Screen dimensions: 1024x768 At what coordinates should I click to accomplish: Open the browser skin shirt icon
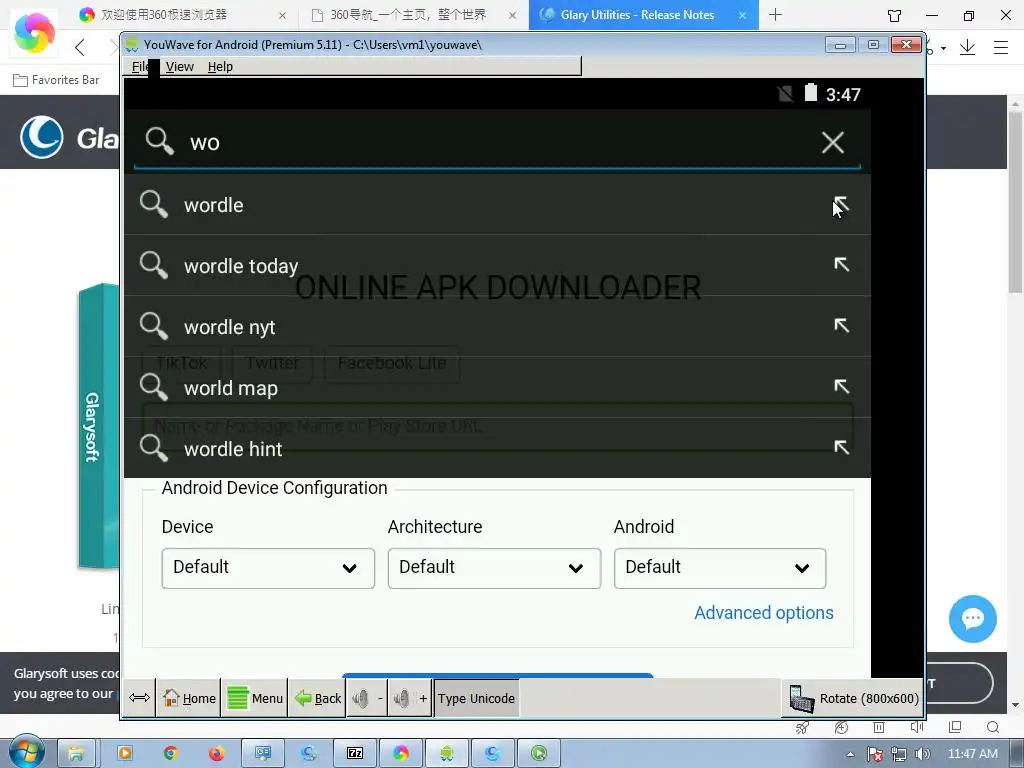click(x=894, y=15)
